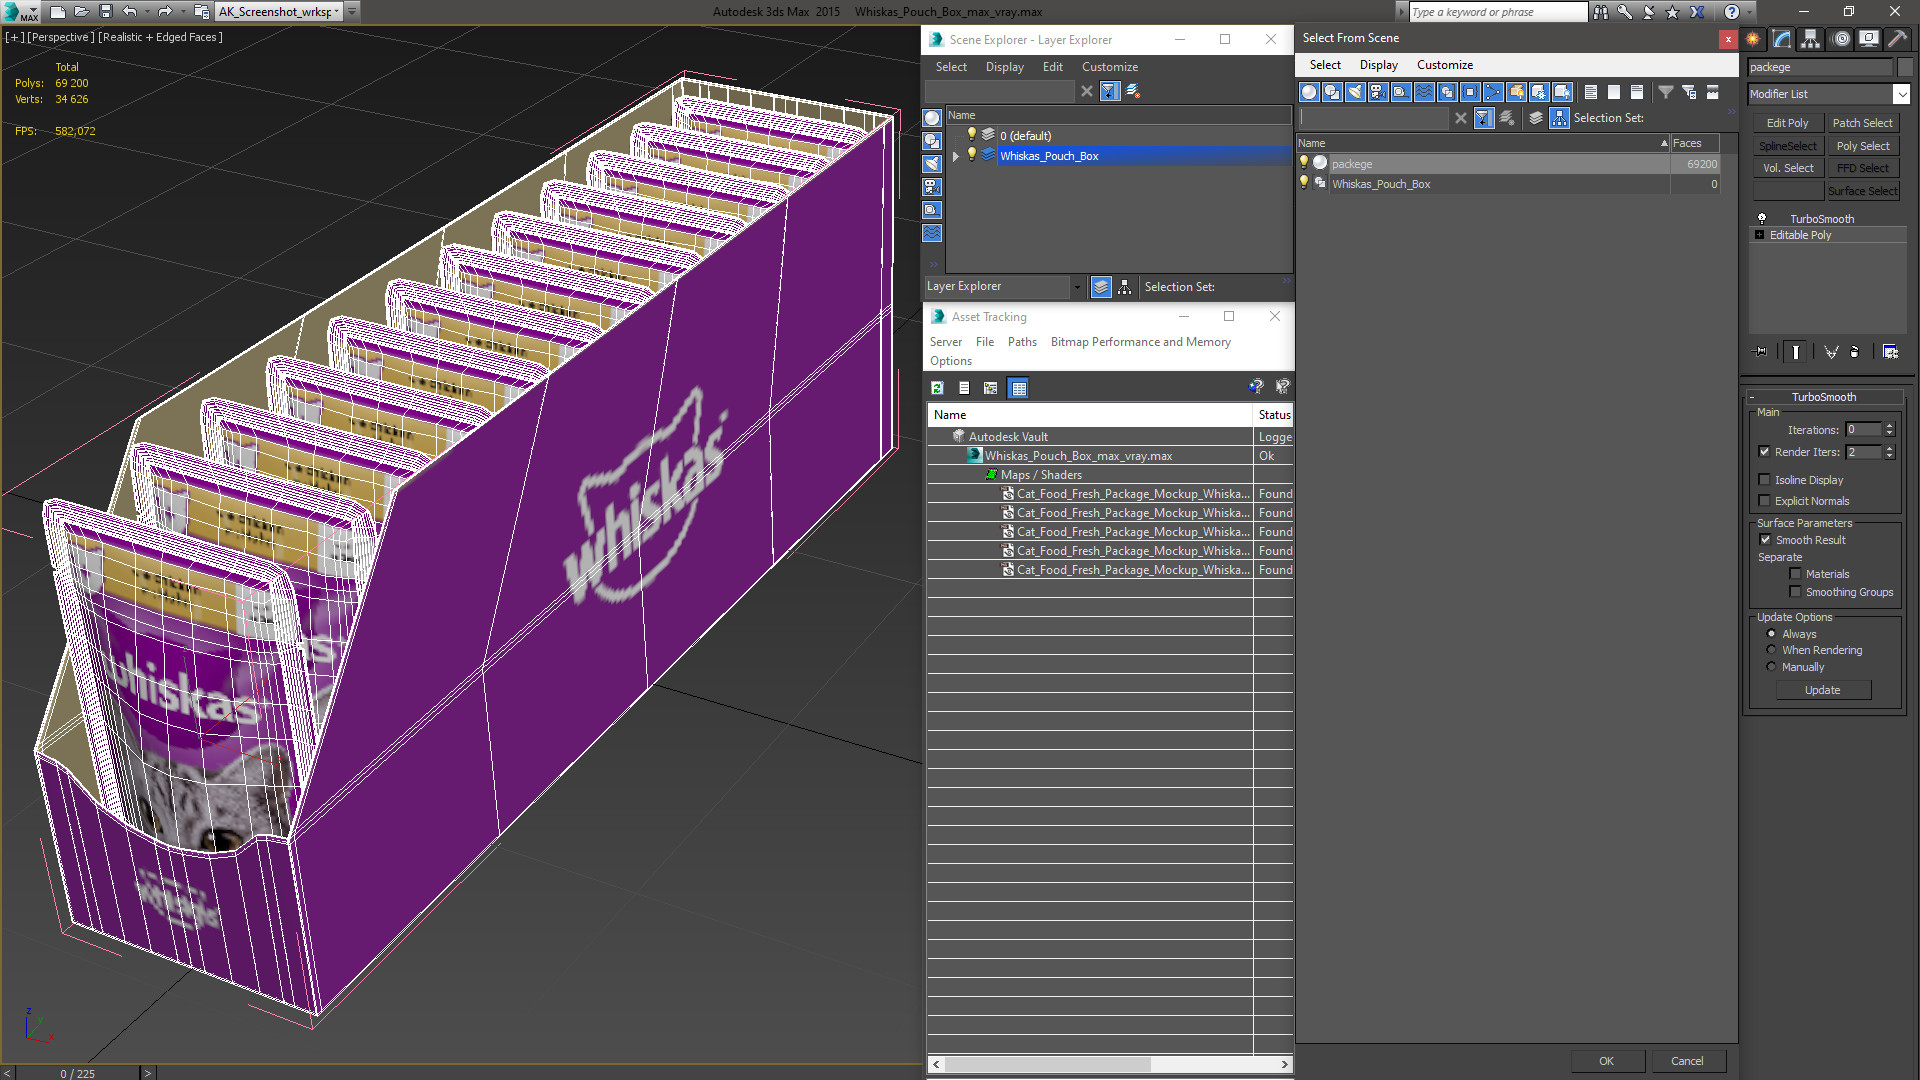Image resolution: width=1920 pixels, height=1080 pixels.
Task: Open Select menu in Scene Explorer
Action: [x=951, y=67]
